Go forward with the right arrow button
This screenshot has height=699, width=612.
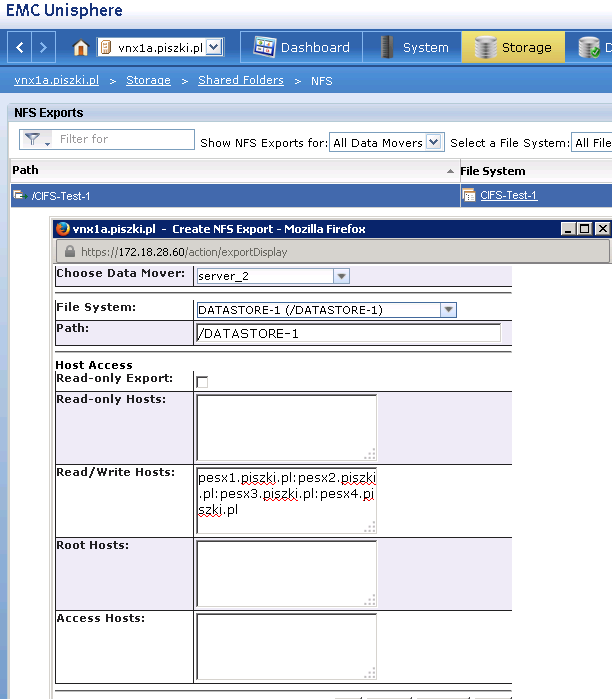tap(43, 47)
